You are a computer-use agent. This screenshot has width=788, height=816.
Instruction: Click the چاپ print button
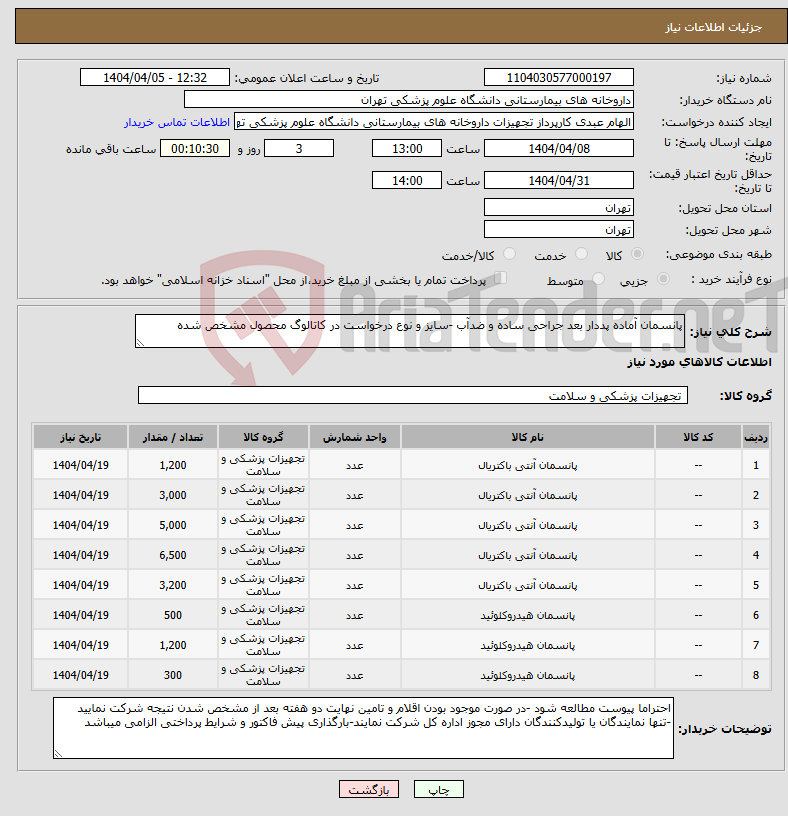click(x=438, y=789)
